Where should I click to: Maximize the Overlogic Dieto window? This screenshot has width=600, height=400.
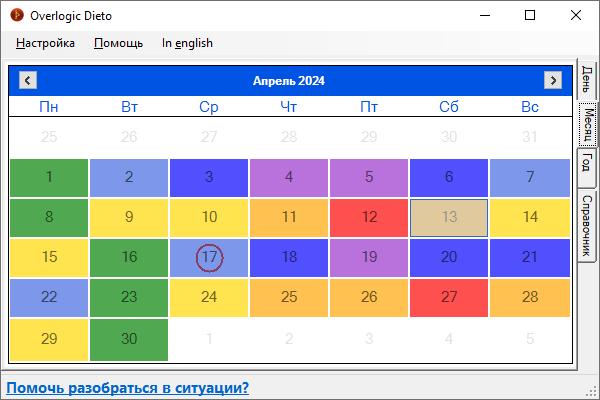click(x=530, y=15)
